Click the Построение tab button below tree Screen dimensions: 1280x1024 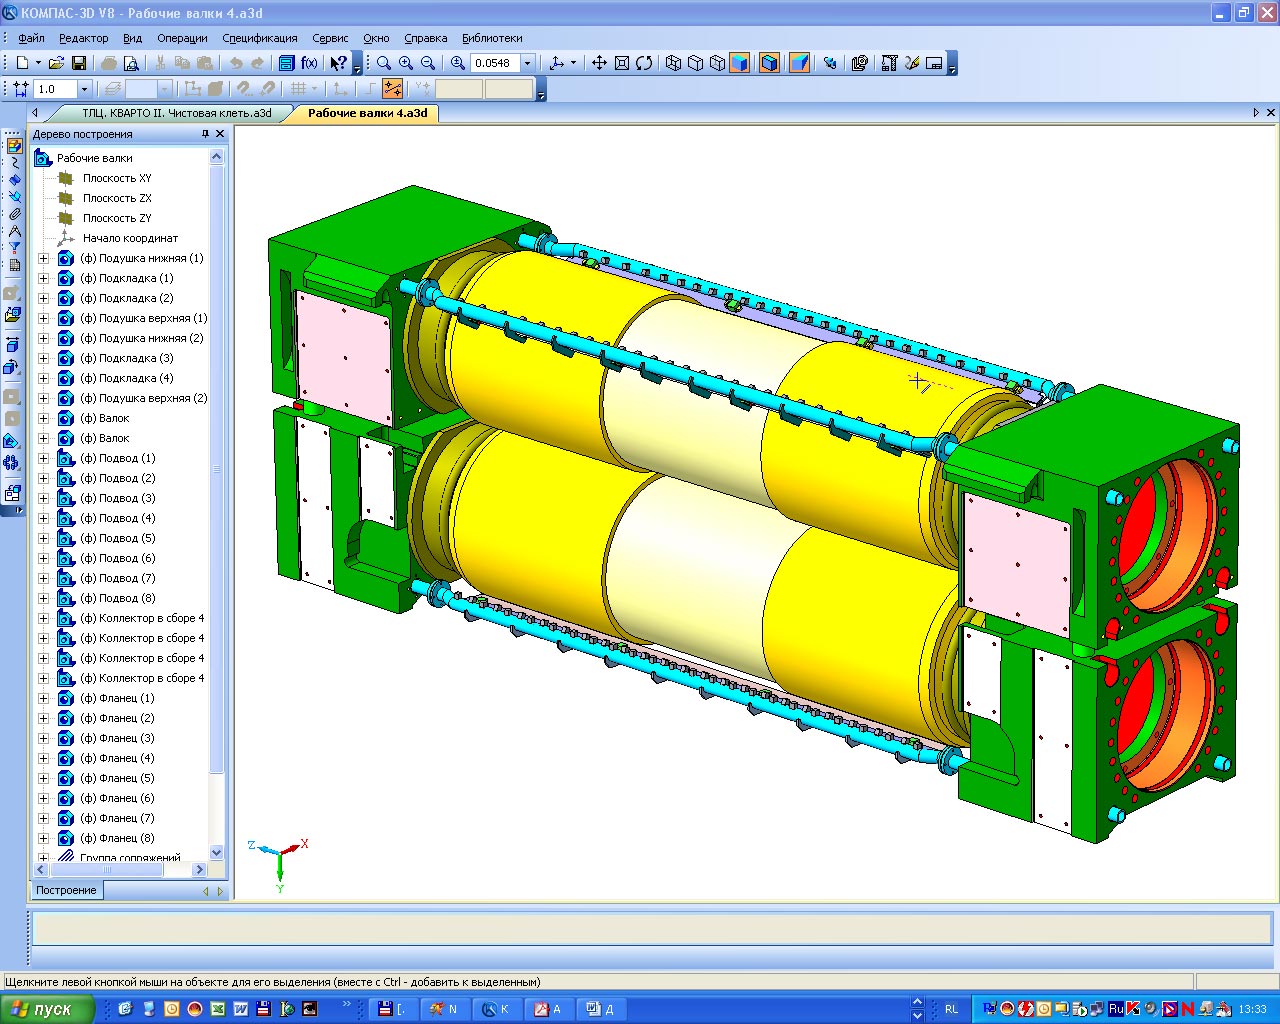(x=66, y=890)
